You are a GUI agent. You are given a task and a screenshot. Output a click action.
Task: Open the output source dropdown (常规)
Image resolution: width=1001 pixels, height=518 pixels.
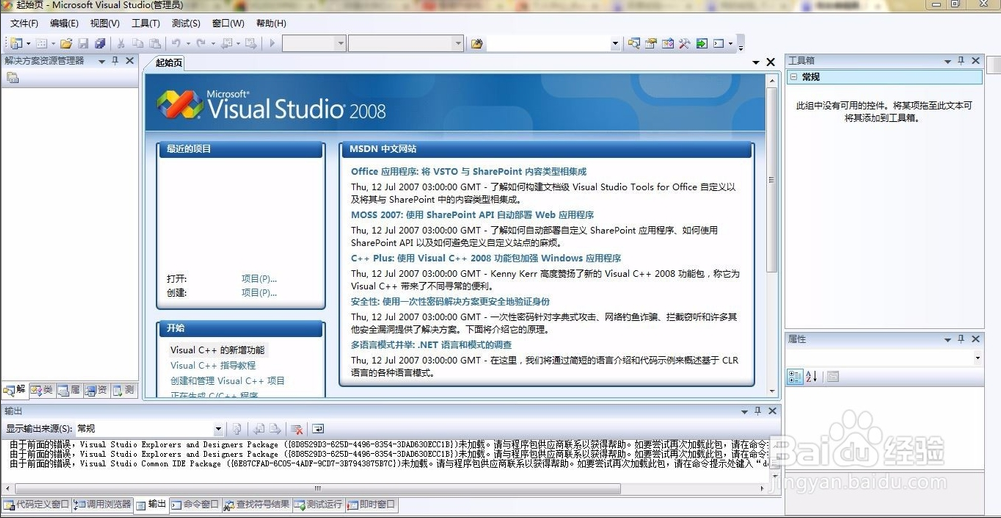coord(218,429)
